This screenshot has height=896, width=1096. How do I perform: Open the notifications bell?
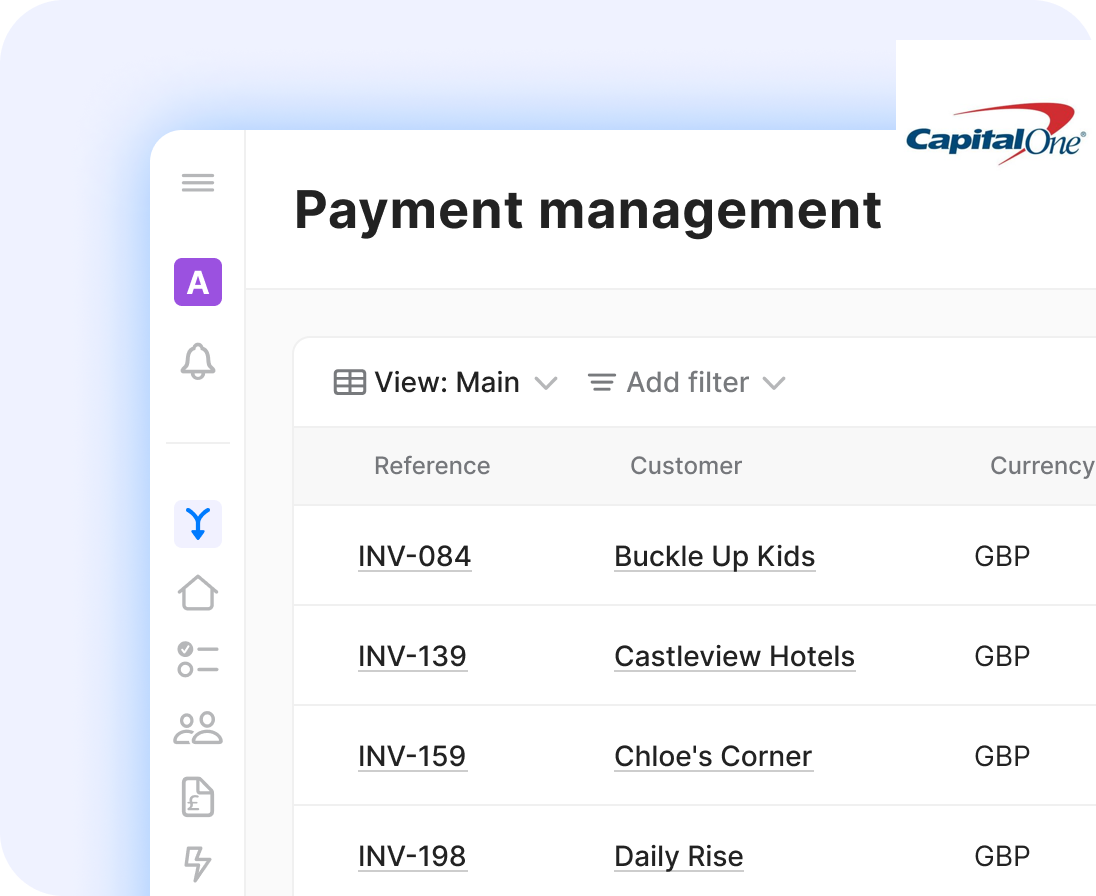[198, 361]
